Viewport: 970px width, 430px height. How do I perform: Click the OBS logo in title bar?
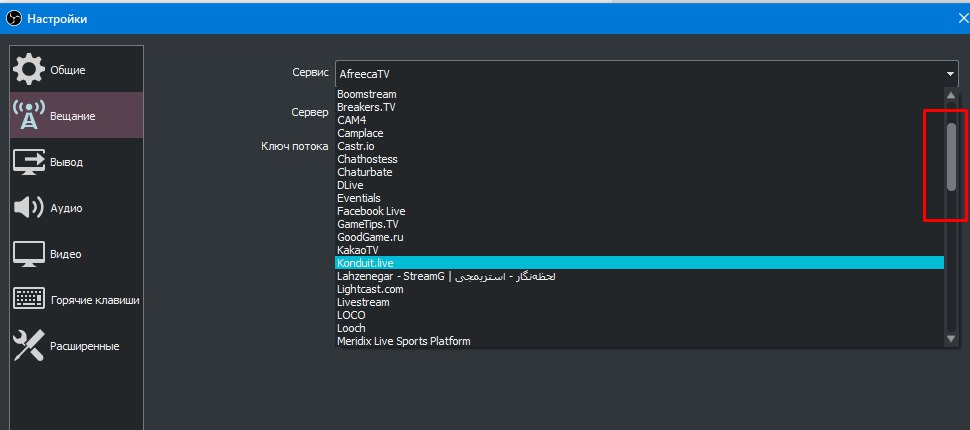14,19
